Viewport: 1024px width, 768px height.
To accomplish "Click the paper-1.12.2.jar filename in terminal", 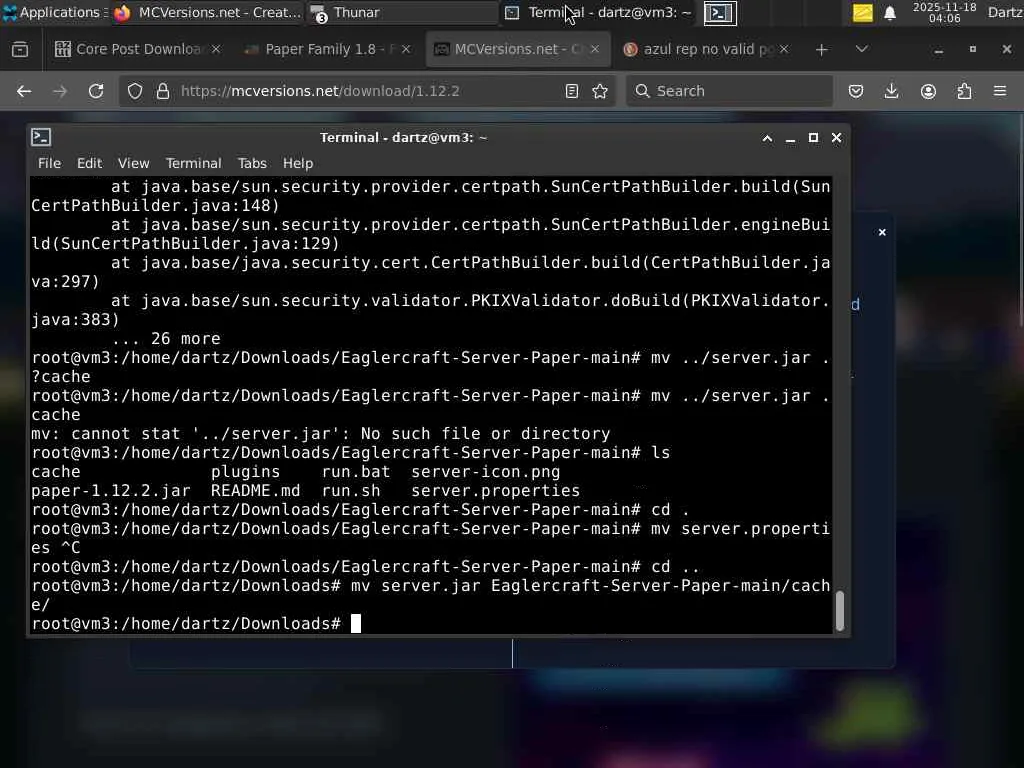I will [111, 490].
